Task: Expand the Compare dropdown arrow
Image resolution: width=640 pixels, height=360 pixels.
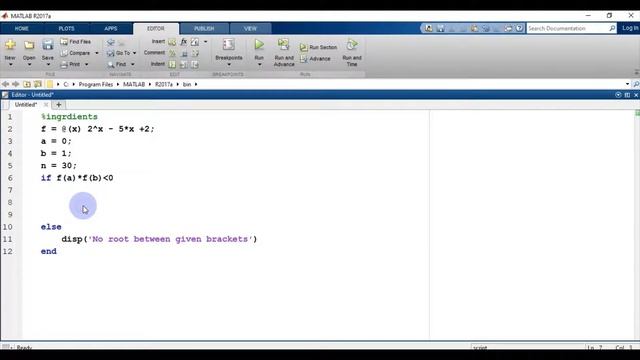Action: (x=97, y=53)
